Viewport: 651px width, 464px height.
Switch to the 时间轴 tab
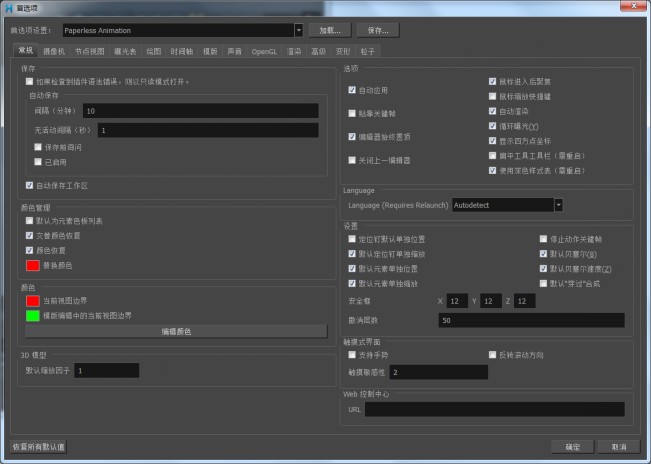point(182,51)
